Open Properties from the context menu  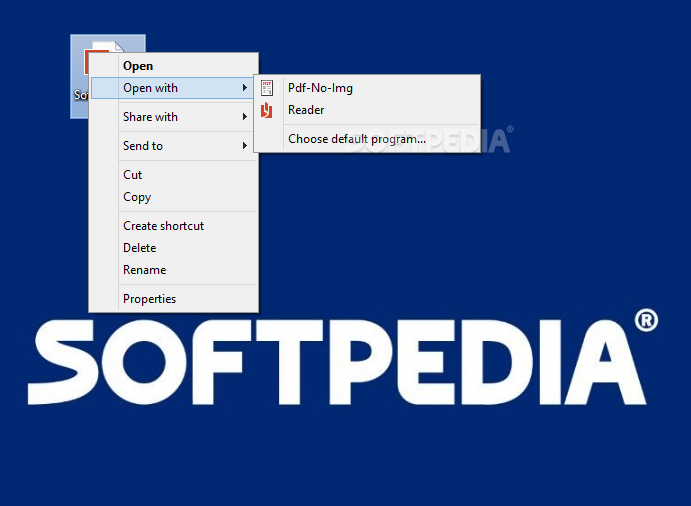173,299
